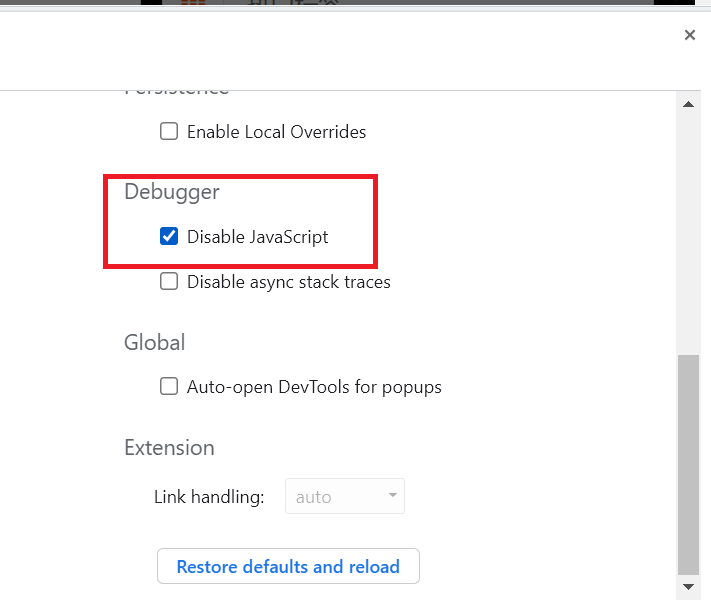Click the Debugger section heading
This screenshot has height=614, width=711.
point(171,192)
